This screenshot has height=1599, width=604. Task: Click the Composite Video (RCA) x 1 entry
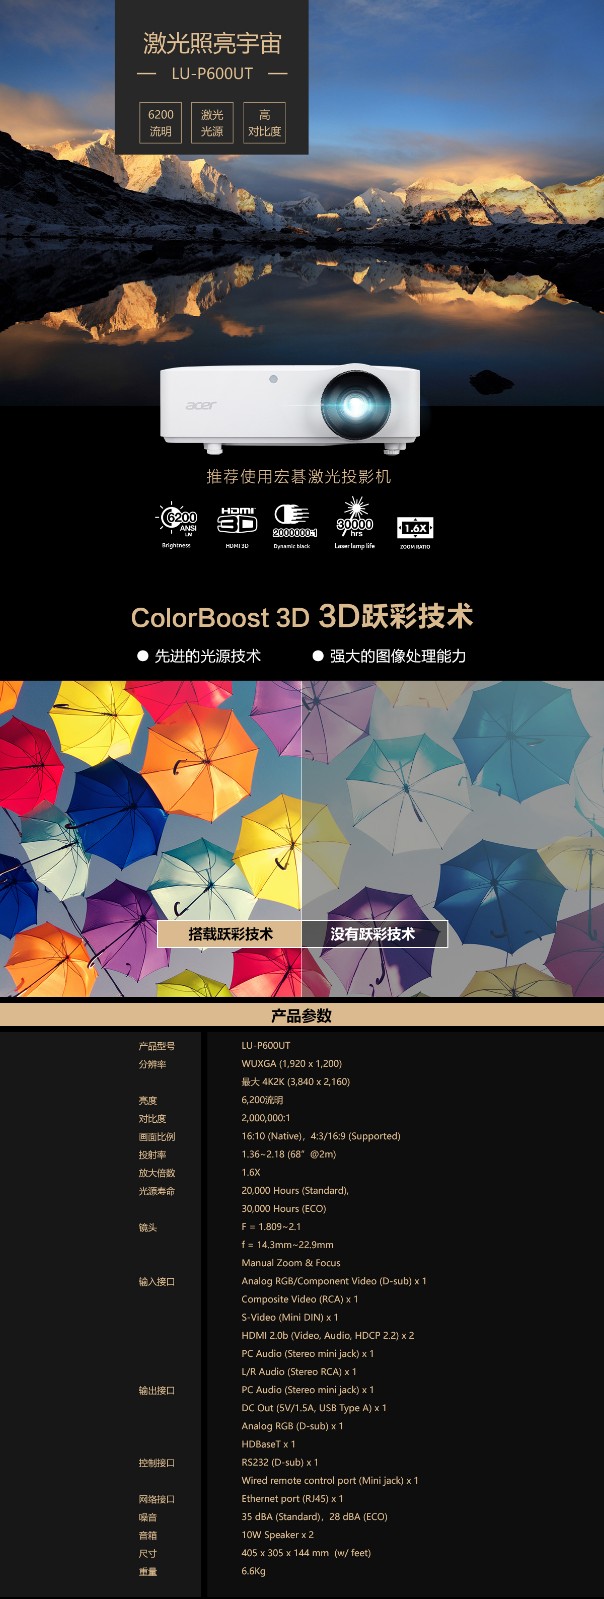(x=300, y=1299)
